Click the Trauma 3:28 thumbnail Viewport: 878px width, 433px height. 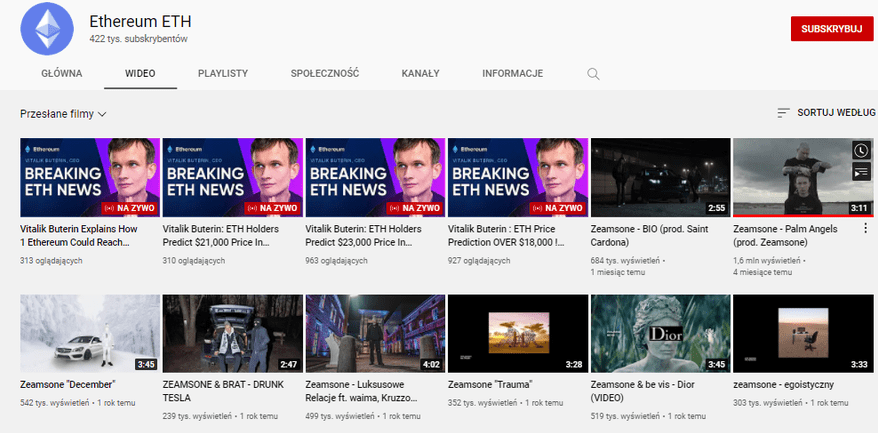518,334
